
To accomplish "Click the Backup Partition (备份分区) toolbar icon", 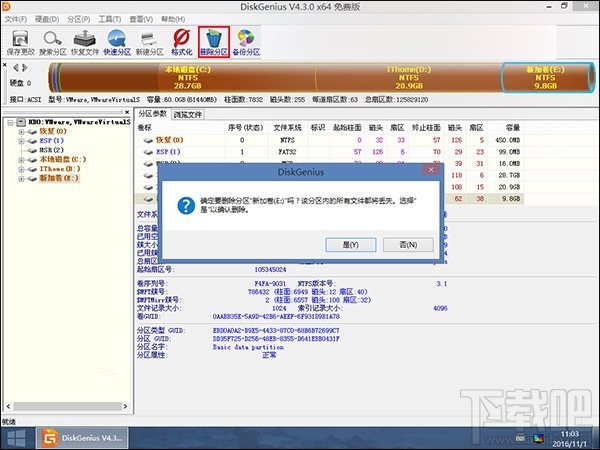I will [x=246, y=42].
